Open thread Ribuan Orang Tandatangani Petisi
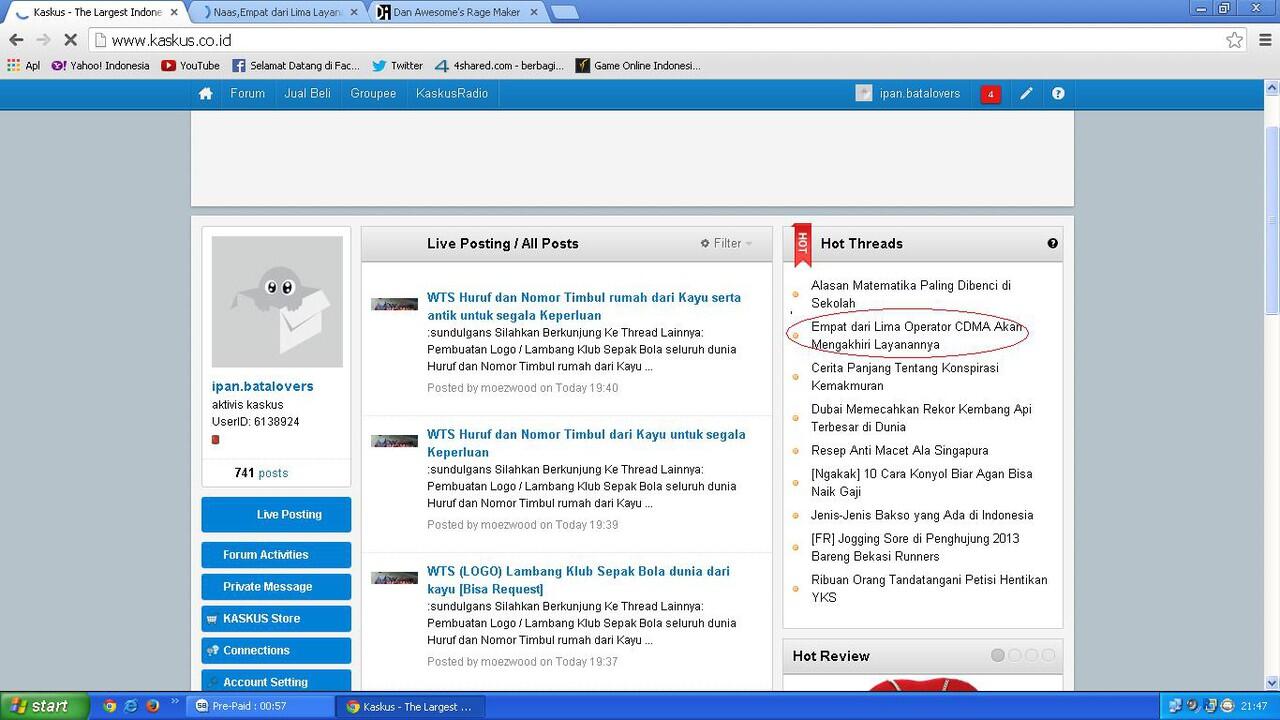 point(929,588)
